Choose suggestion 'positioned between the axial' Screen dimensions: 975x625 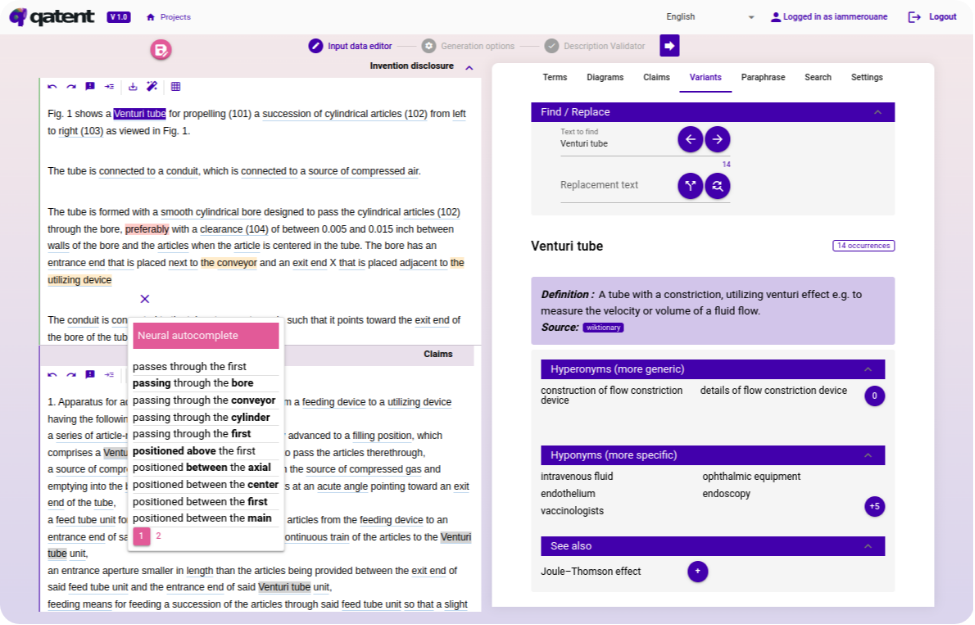click(x=201, y=468)
